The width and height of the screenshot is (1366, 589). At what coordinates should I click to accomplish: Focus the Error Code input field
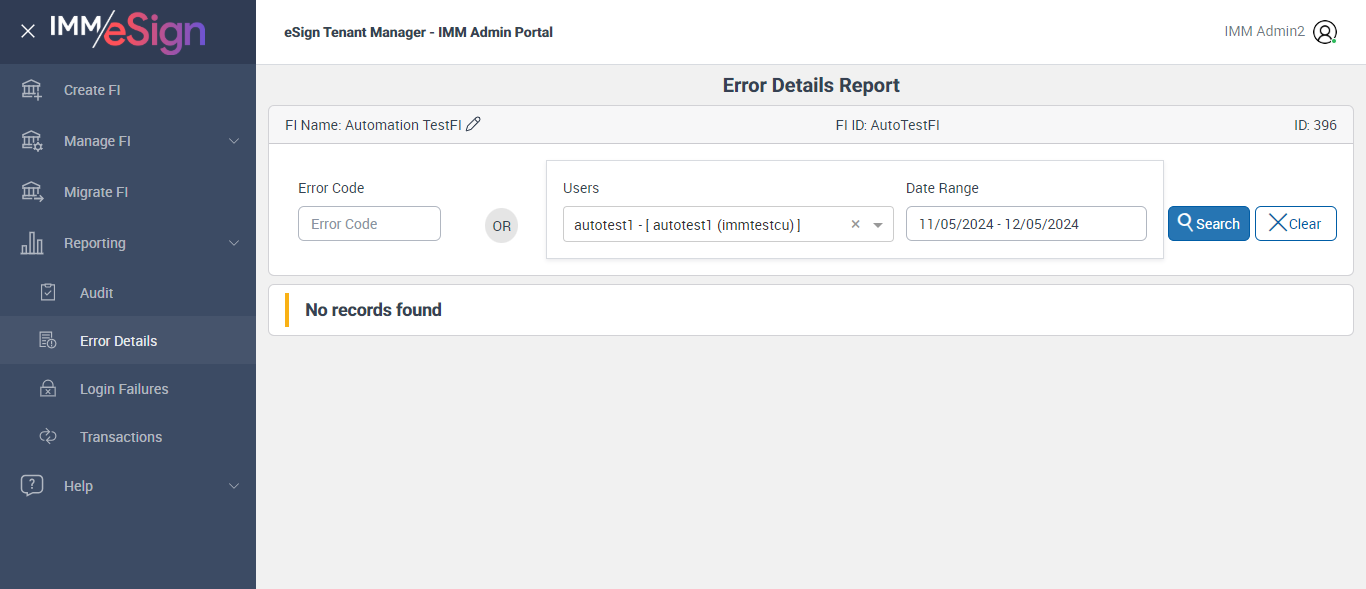click(x=369, y=224)
